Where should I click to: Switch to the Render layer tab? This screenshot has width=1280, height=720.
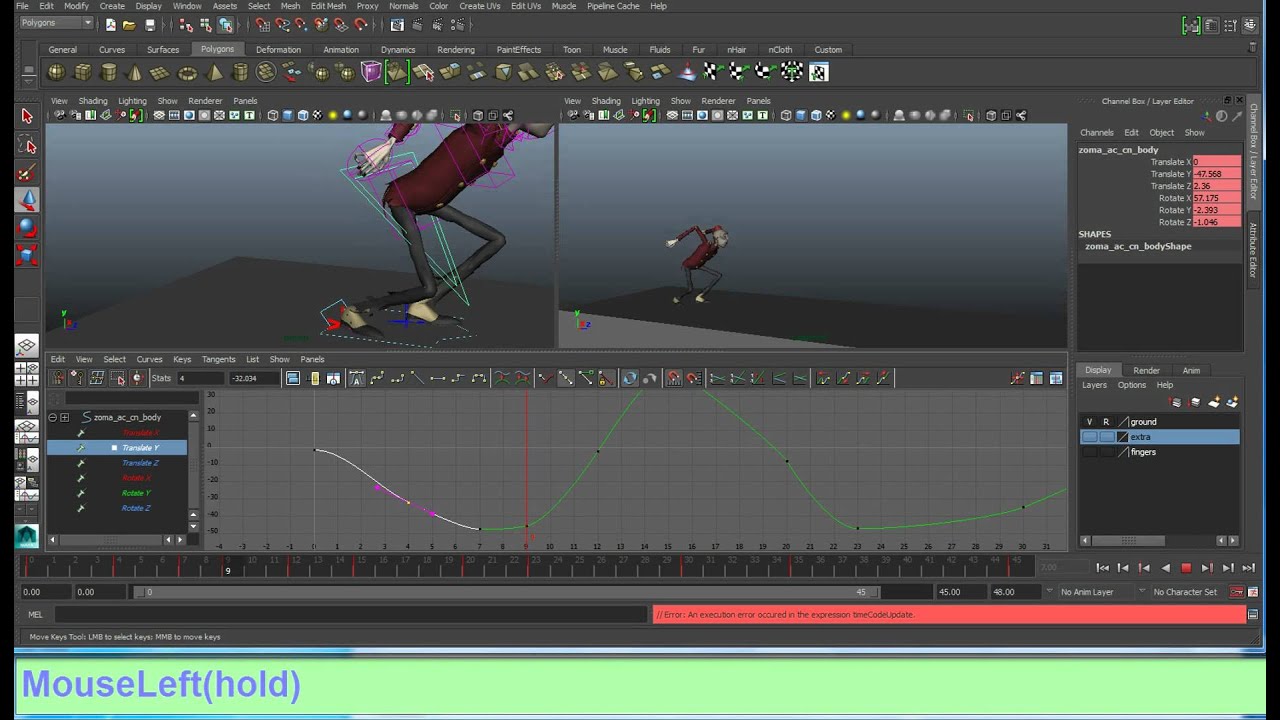[x=1146, y=370]
